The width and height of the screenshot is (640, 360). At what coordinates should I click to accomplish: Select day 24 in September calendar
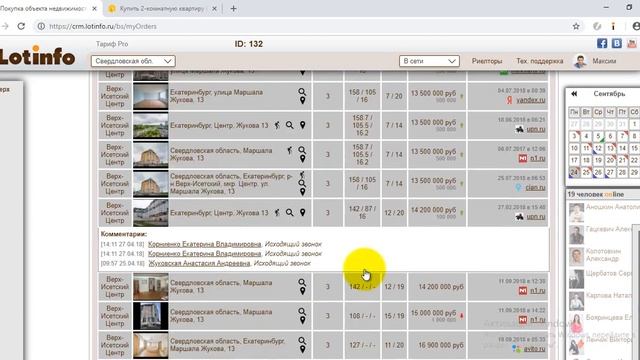[574, 172]
